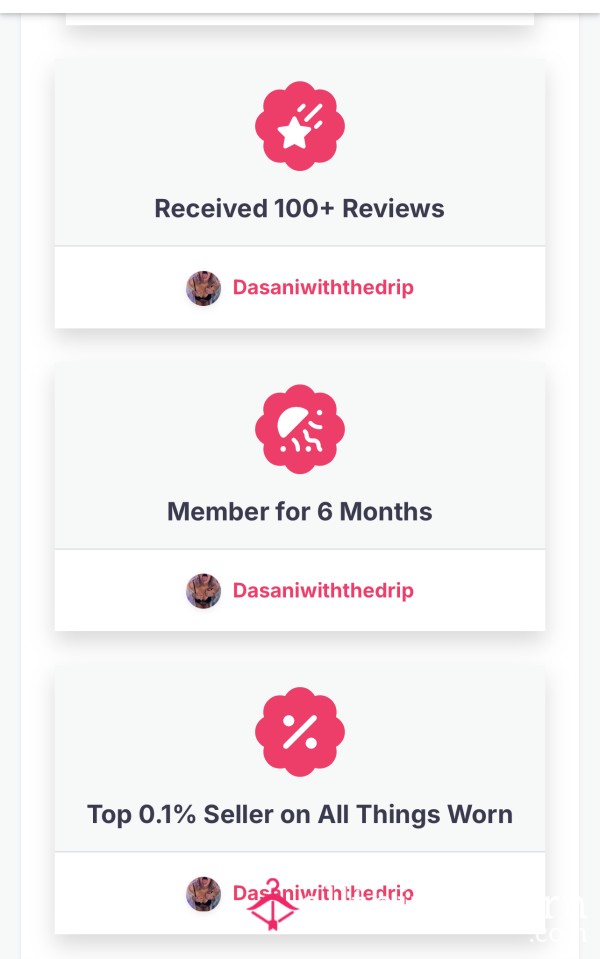
Task: Open avatar under Top 0.1% Seller
Action: [204, 894]
